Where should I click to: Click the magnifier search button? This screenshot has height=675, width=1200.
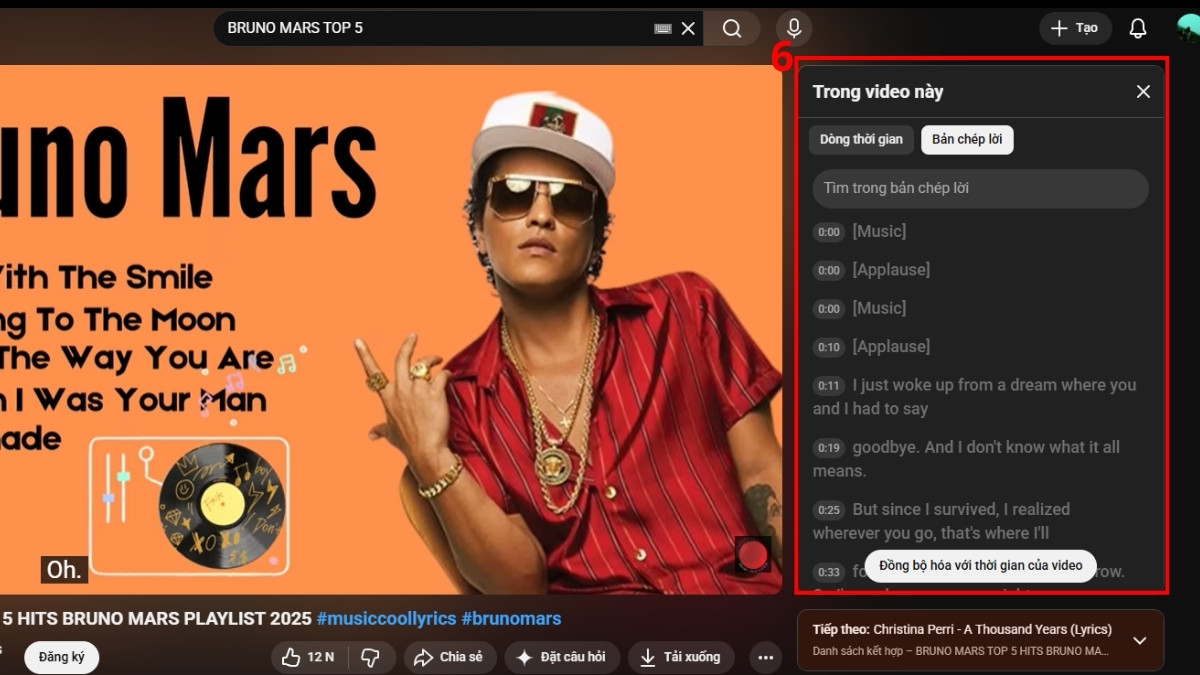(x=732, y=28)
